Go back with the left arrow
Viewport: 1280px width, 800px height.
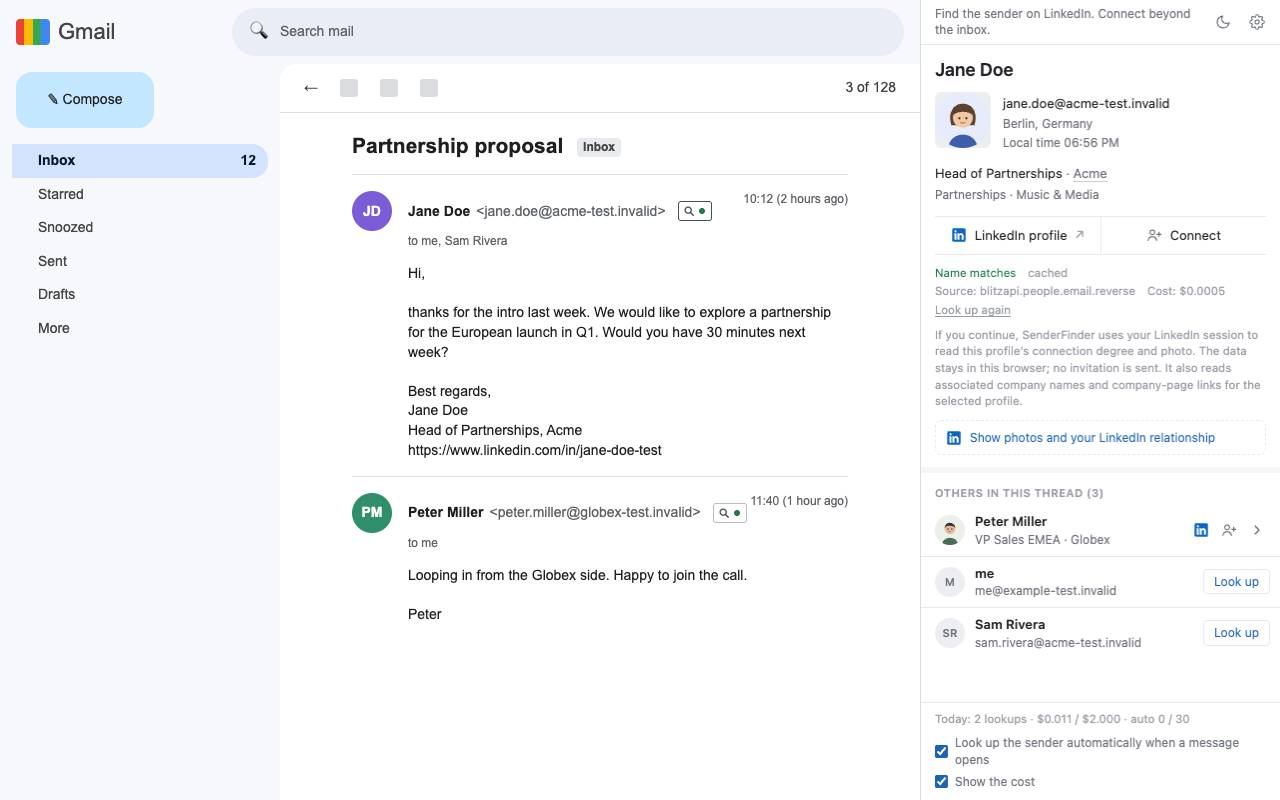click(310, 88)
